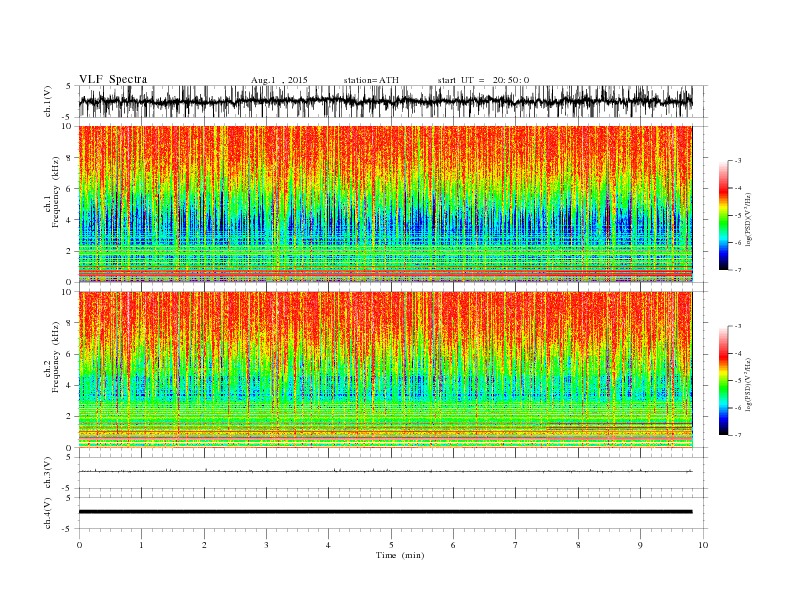This screenshot has height=612, width=792.
Task: Click inside the ch.2 spectrogram panel
Action: (385, 370)
